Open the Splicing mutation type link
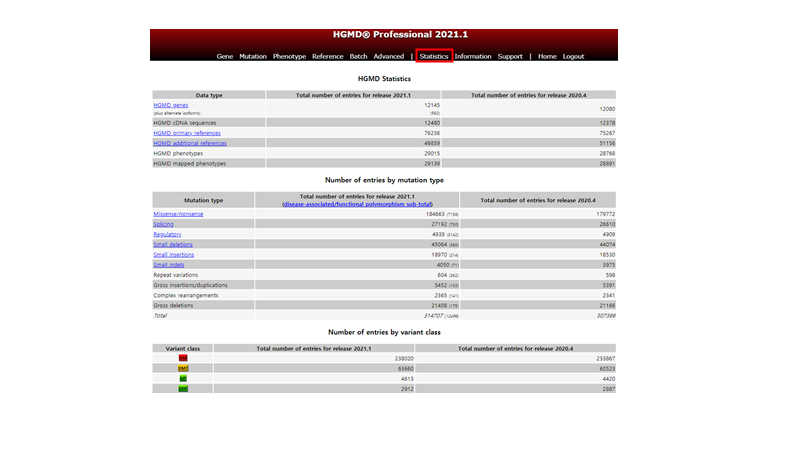Viewport: 800px width, 450px height. tap(163, 224)
